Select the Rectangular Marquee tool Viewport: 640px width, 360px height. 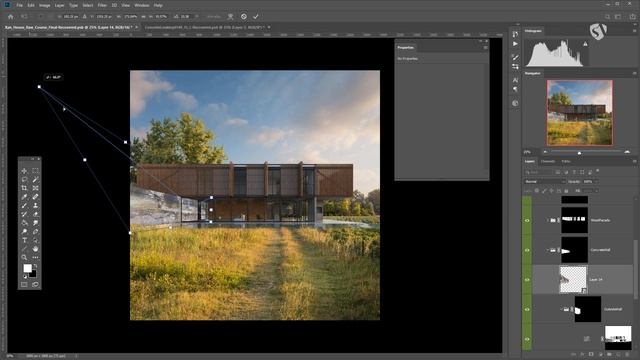click(35, 171)
